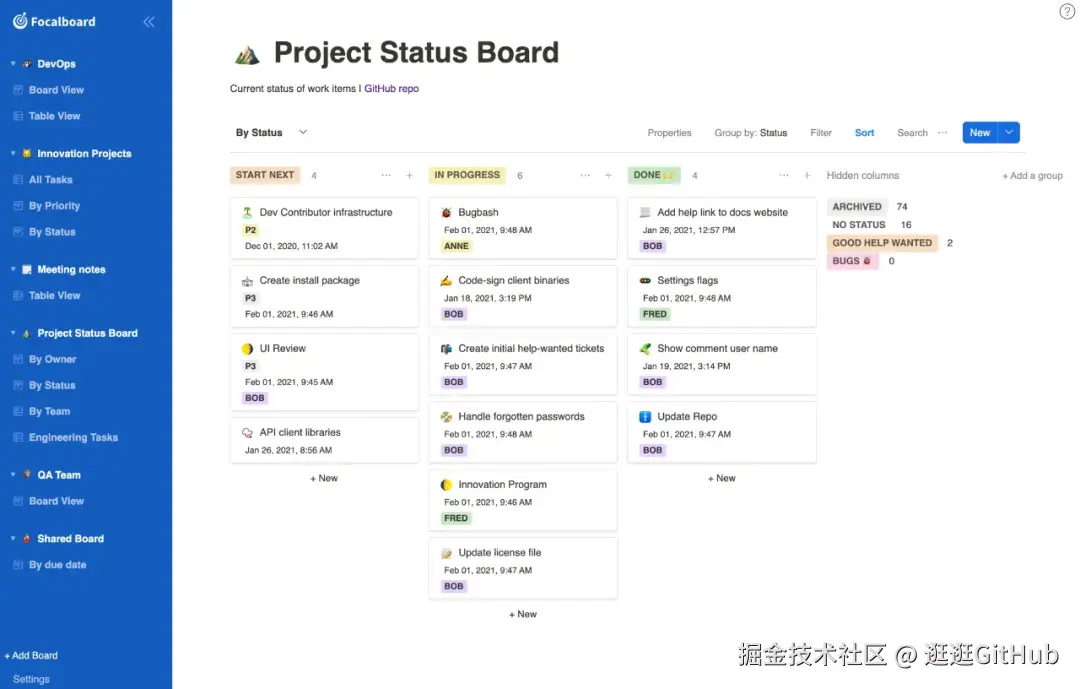Open Engineering Tasks view in sidebar

point(73,438)
